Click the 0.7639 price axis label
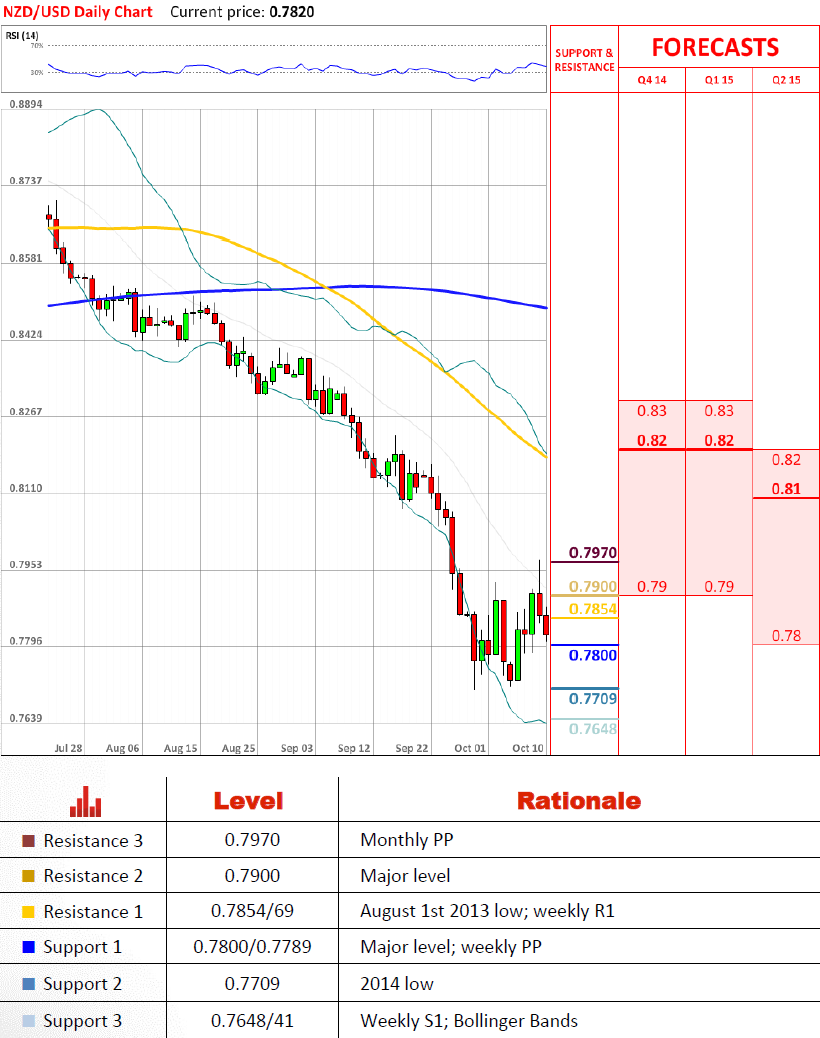The width and height of the screenshot is (820, 1038). 26,718
